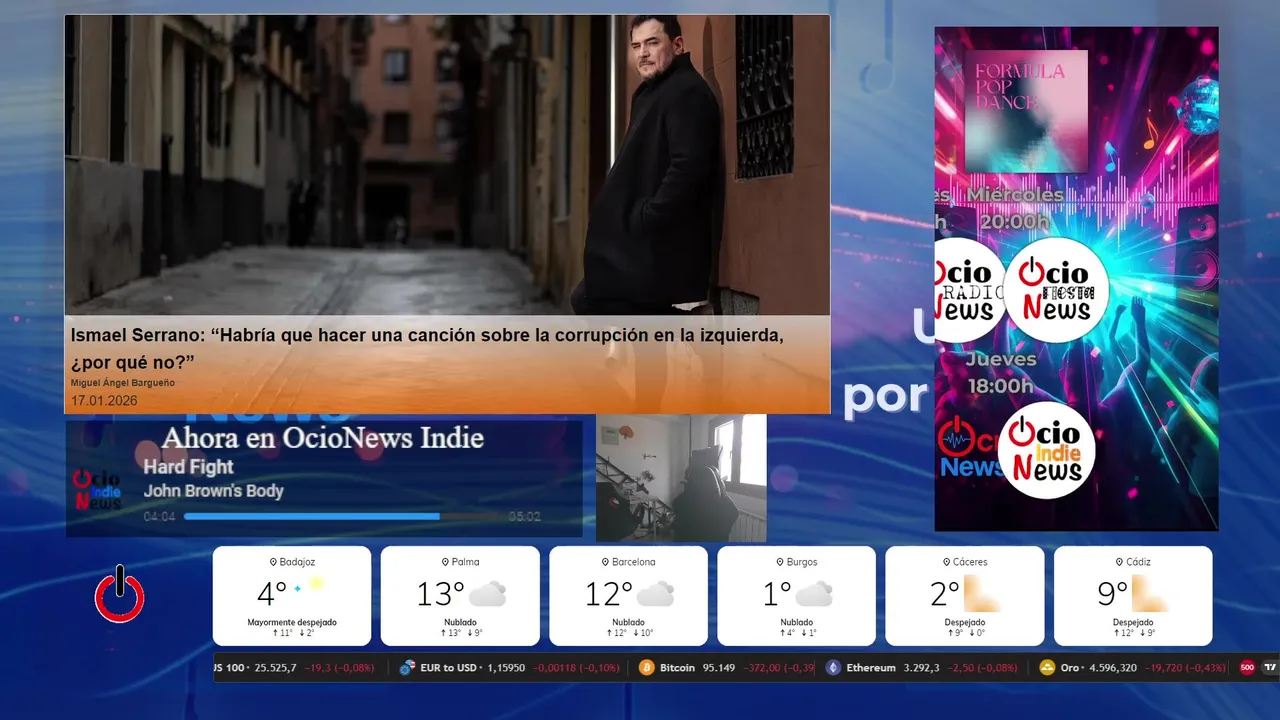Screen dimensions: 1280x720
Task: Open the Ismael Serrano news headline
Action: (427, 348)
